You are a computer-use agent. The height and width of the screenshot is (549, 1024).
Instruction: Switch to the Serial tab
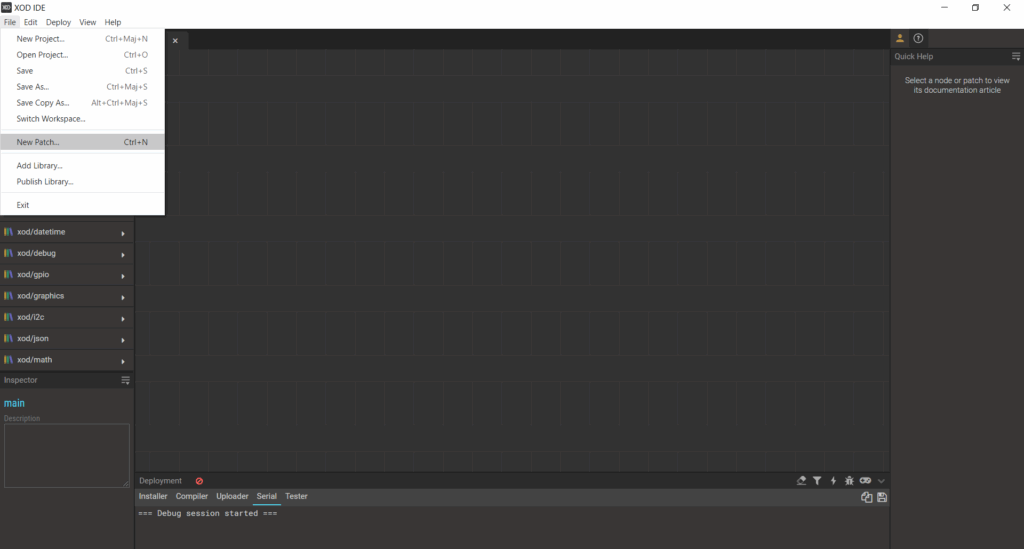(x=266, y=496)
